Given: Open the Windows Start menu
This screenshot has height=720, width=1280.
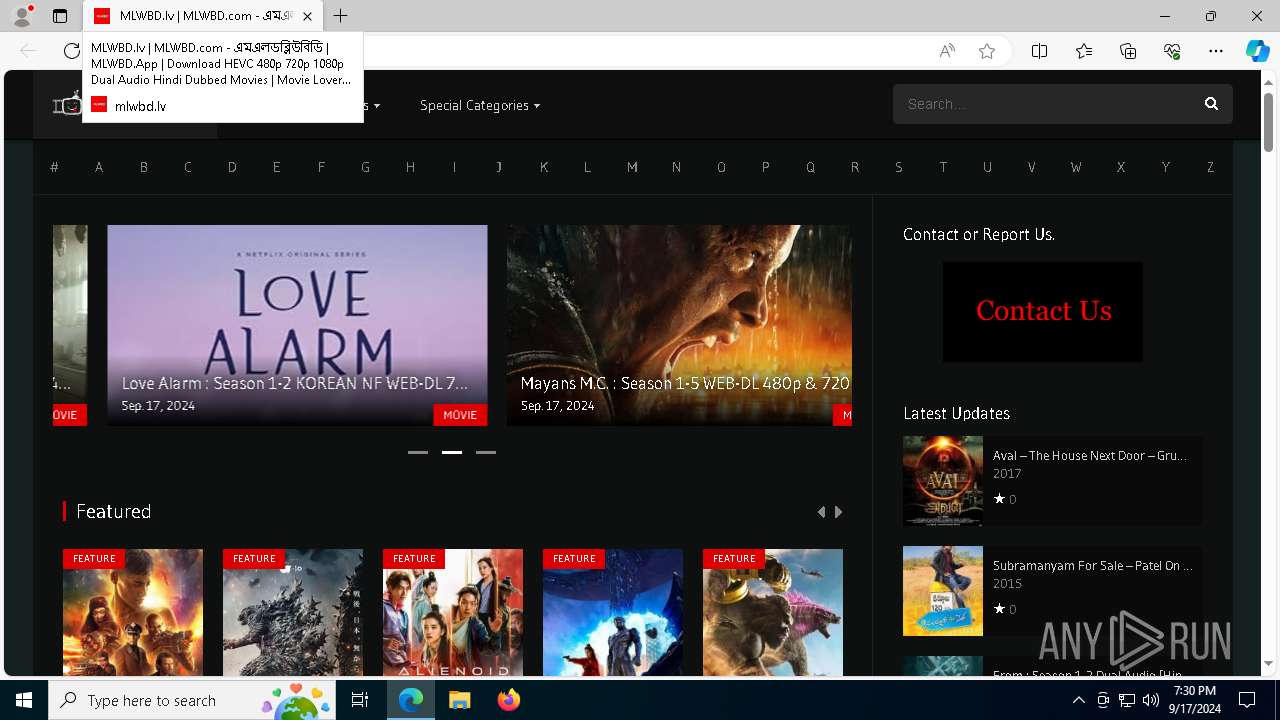Looking at the screenshot, I should pyautogui.click(x=24, y=700).
